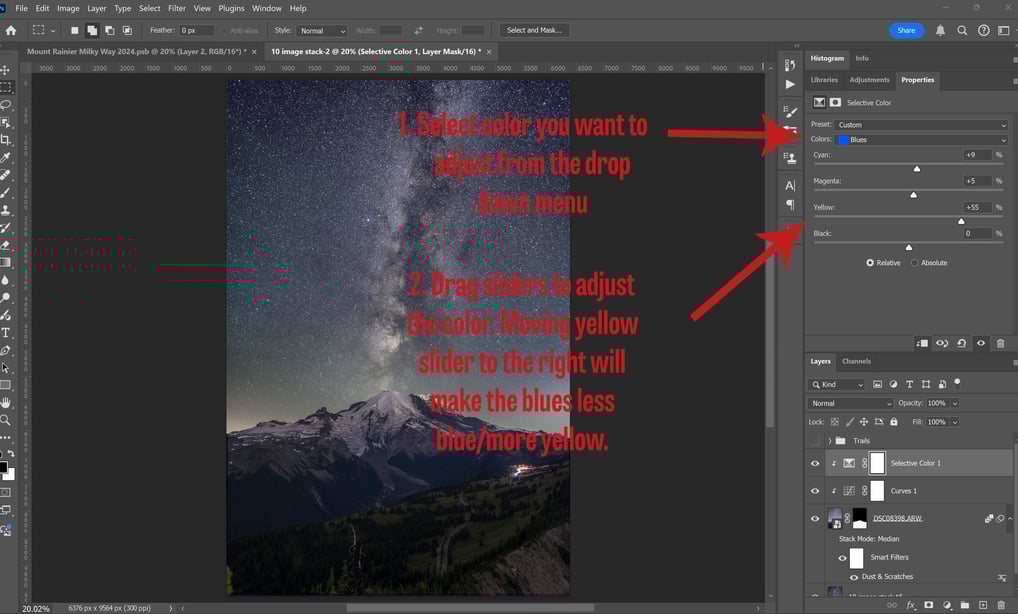This screenshot has height=614, width=1018.
Task: Select the Clone Stamp tool
Action: pos(6,210)
